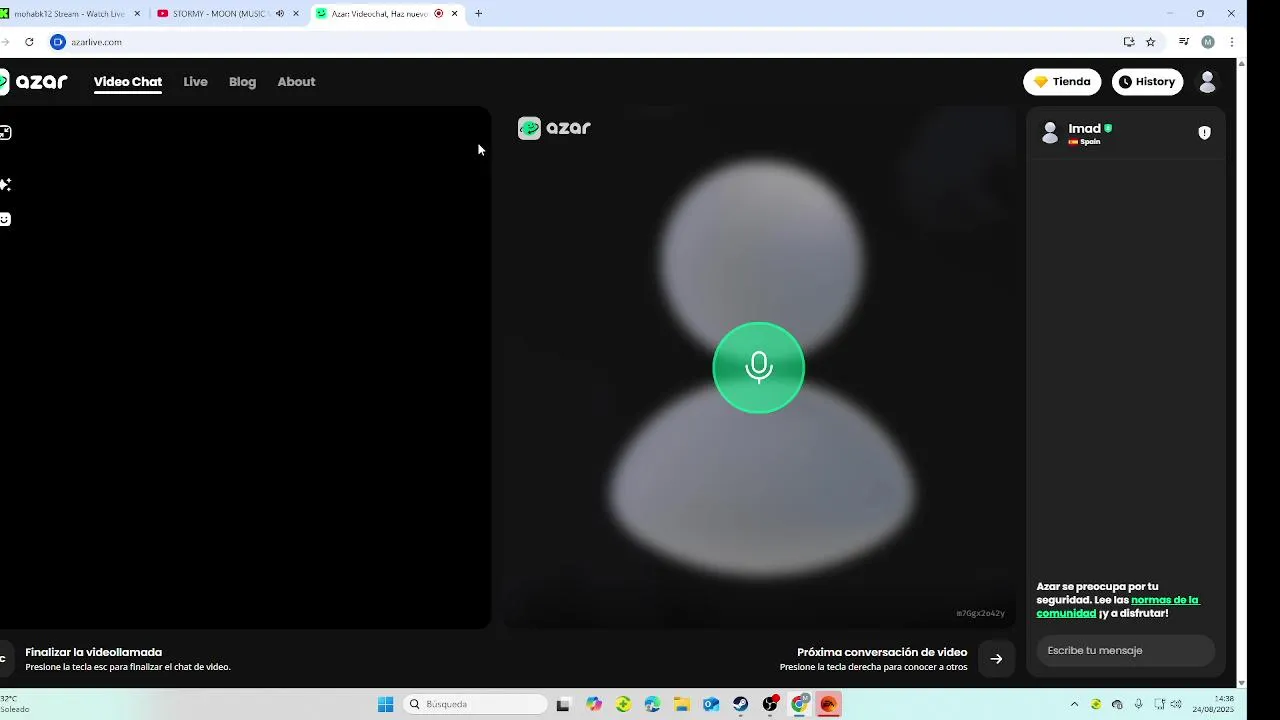This screenshot has width=1280, height=720.
Task: Switch to the Video Chat nav item
Action: point(128,82)
